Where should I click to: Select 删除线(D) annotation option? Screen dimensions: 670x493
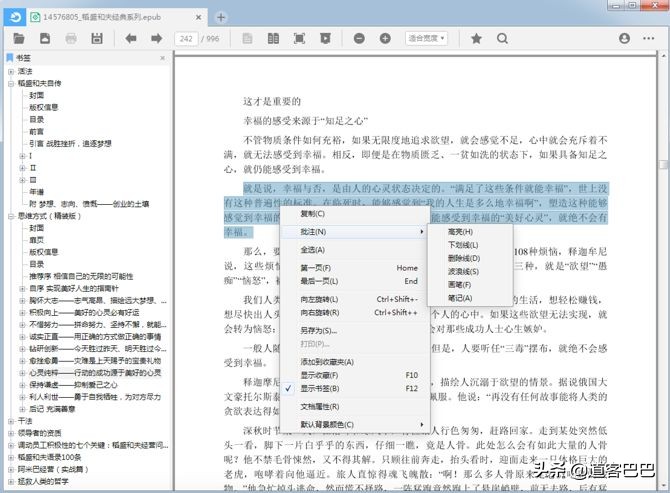(470, 258)
